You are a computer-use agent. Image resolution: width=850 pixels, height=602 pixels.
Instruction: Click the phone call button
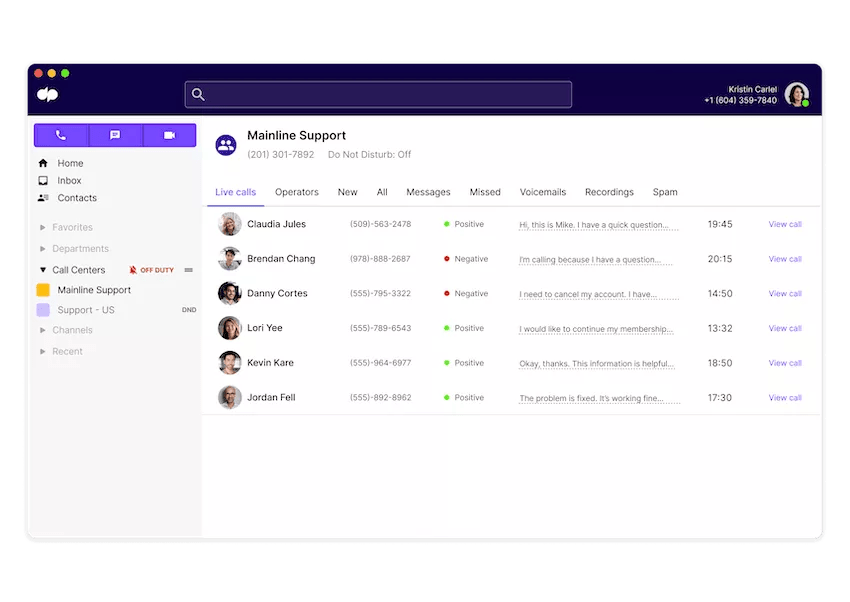tap(61, 135)
